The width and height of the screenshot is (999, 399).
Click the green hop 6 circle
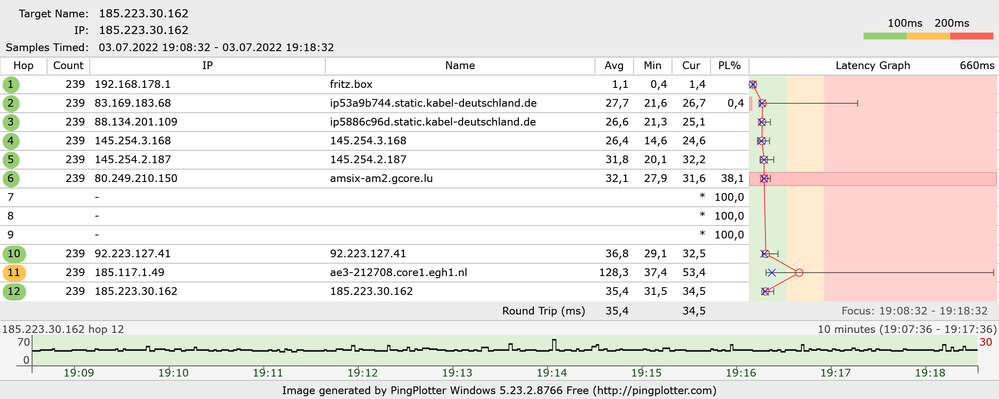(11, 179)
